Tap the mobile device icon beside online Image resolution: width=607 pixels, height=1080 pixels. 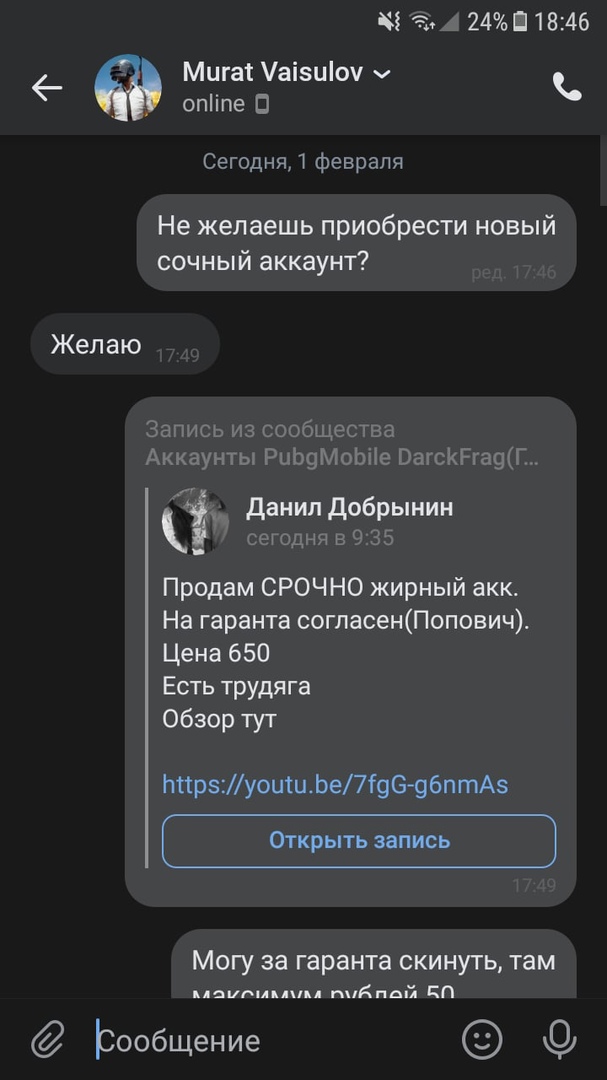pyautogui.click(x=262, y=104)
